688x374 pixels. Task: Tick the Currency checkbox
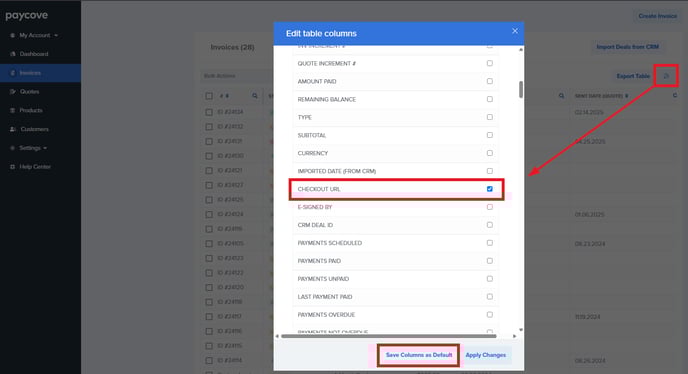click(490, 153)
